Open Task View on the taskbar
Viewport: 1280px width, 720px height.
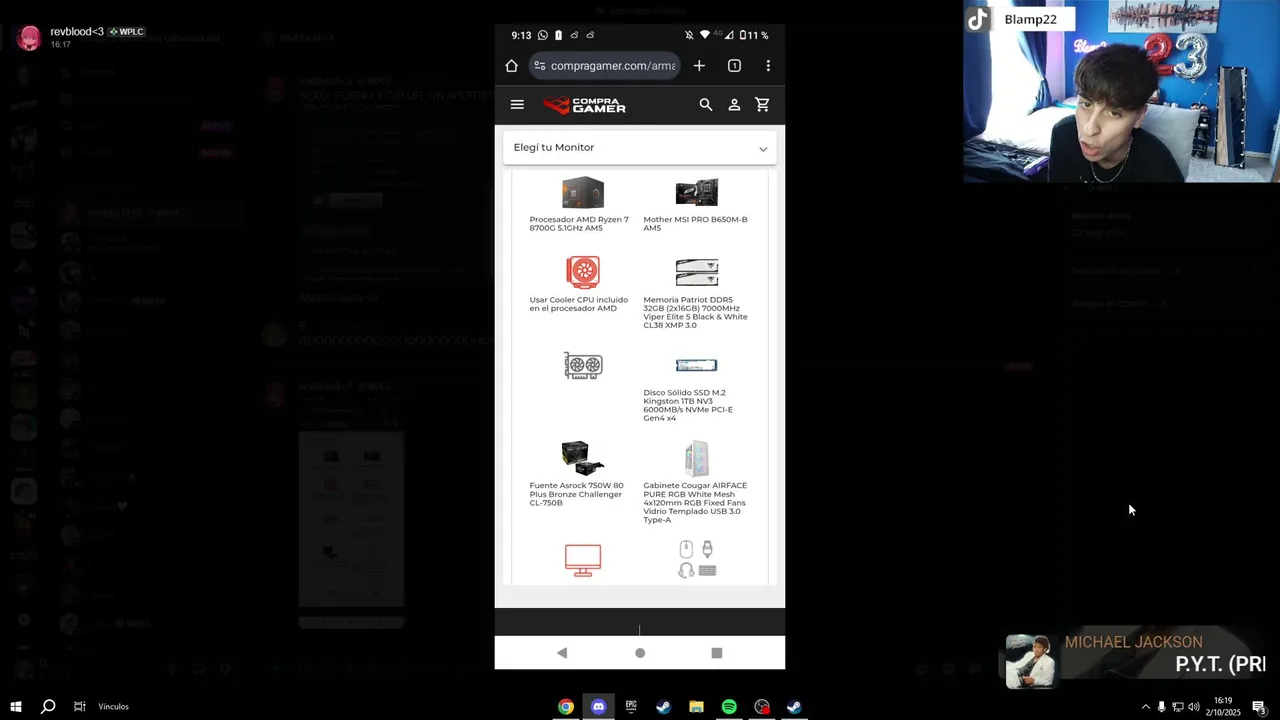click(80, 707)
